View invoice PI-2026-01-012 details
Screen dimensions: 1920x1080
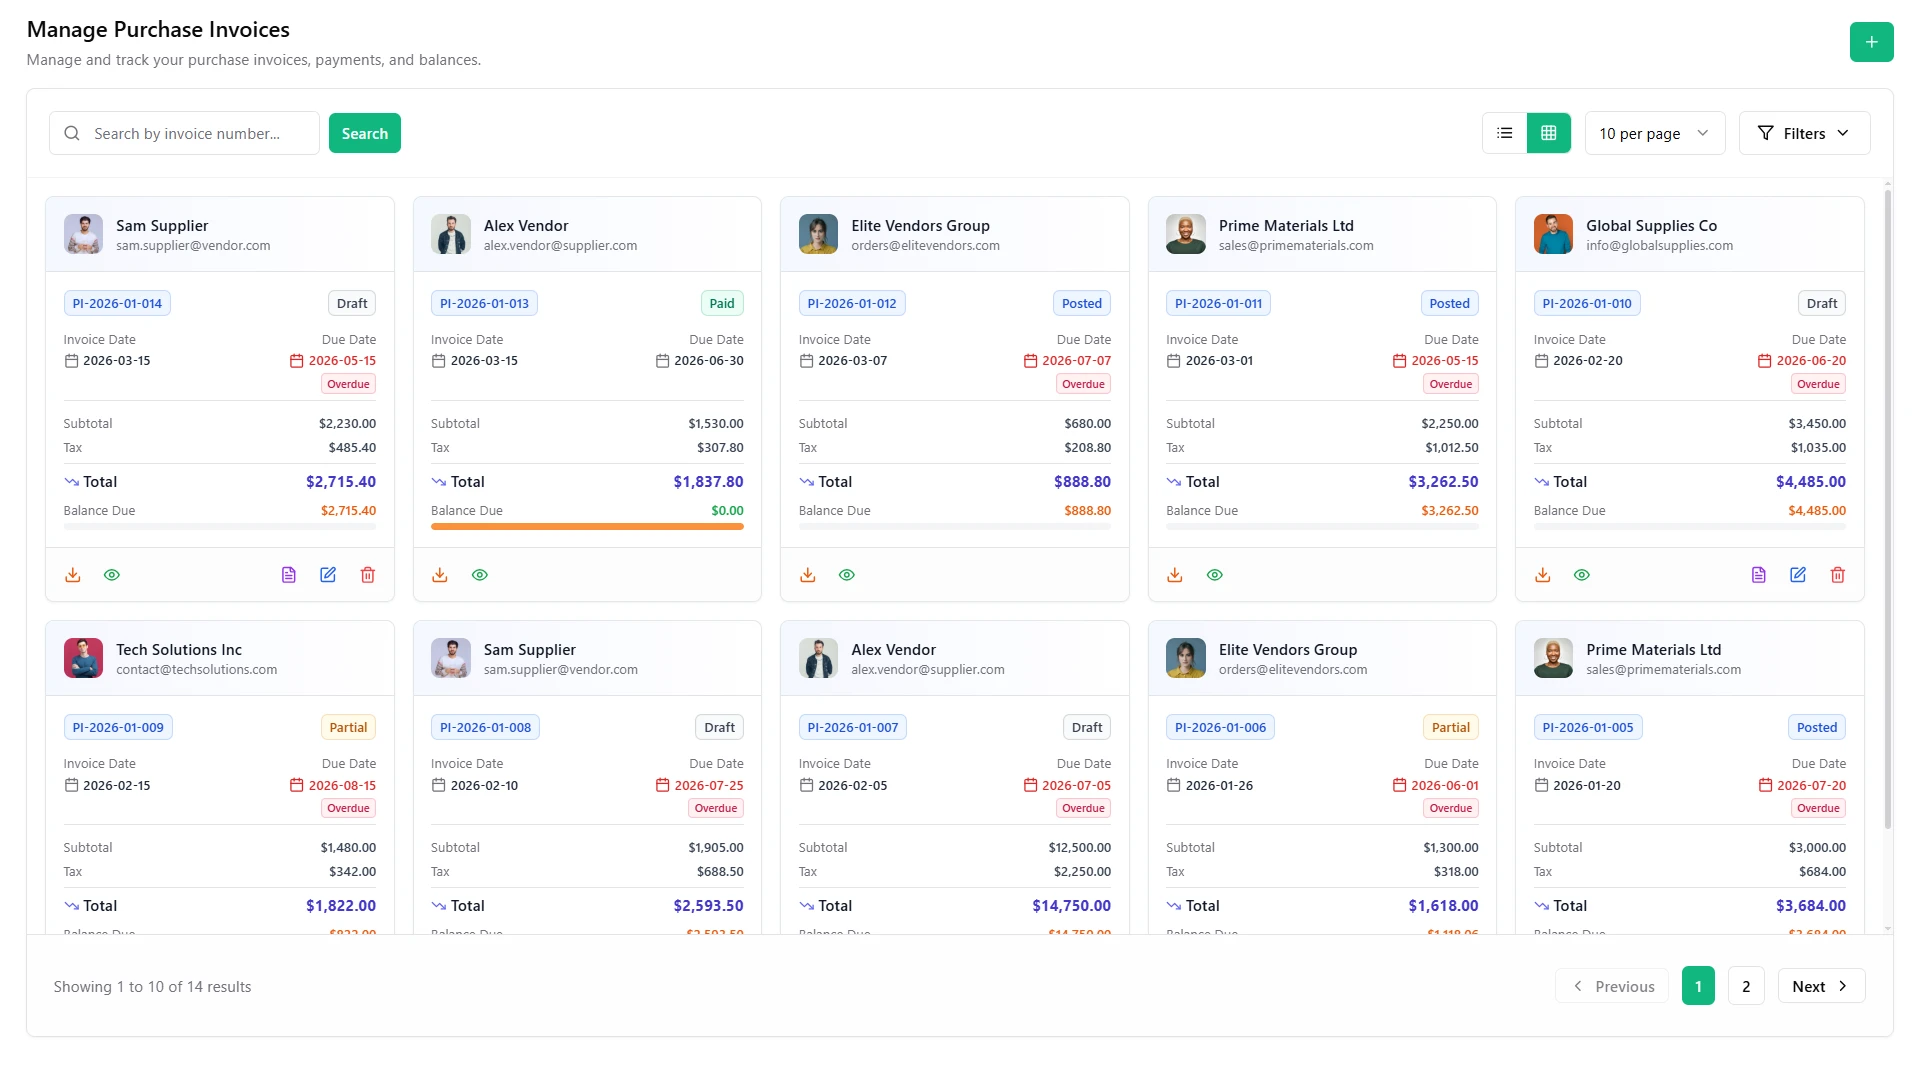847,575
